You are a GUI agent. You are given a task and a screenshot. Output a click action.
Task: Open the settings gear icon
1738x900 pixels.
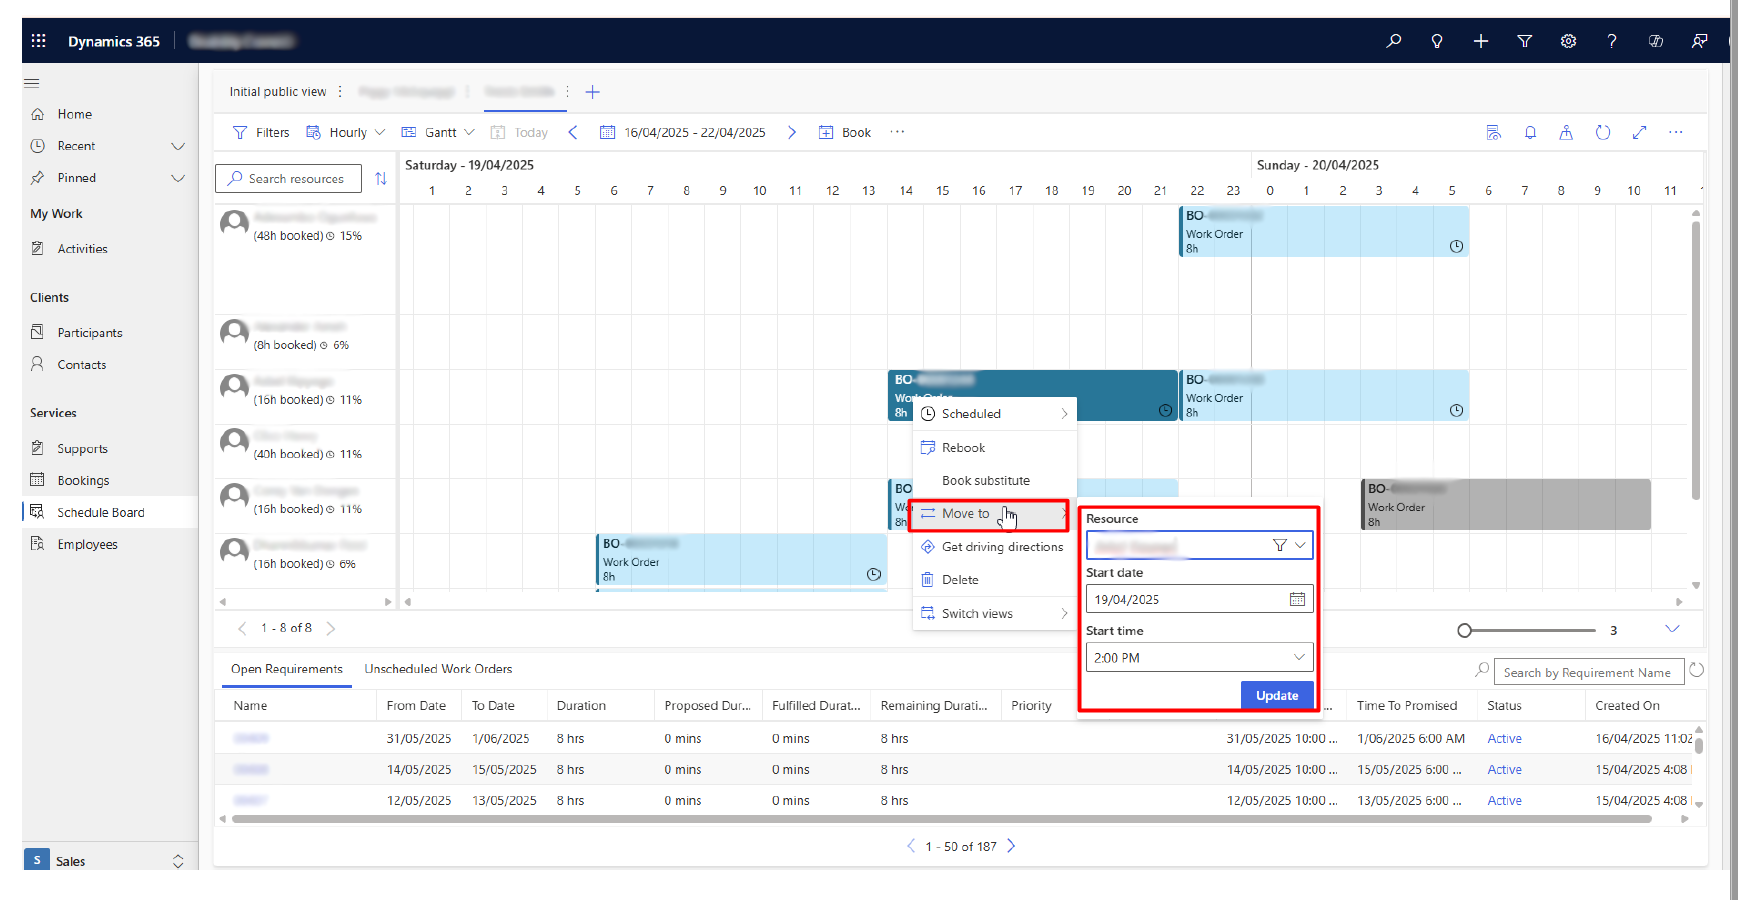click(x=1568, y=41)
